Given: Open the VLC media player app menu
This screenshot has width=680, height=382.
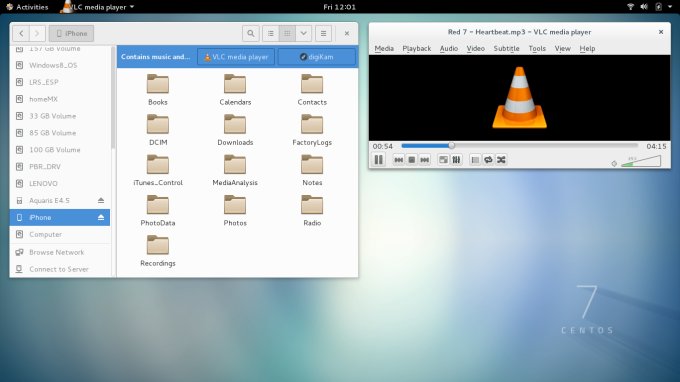Looking at the screenshot, I should 99,7.
